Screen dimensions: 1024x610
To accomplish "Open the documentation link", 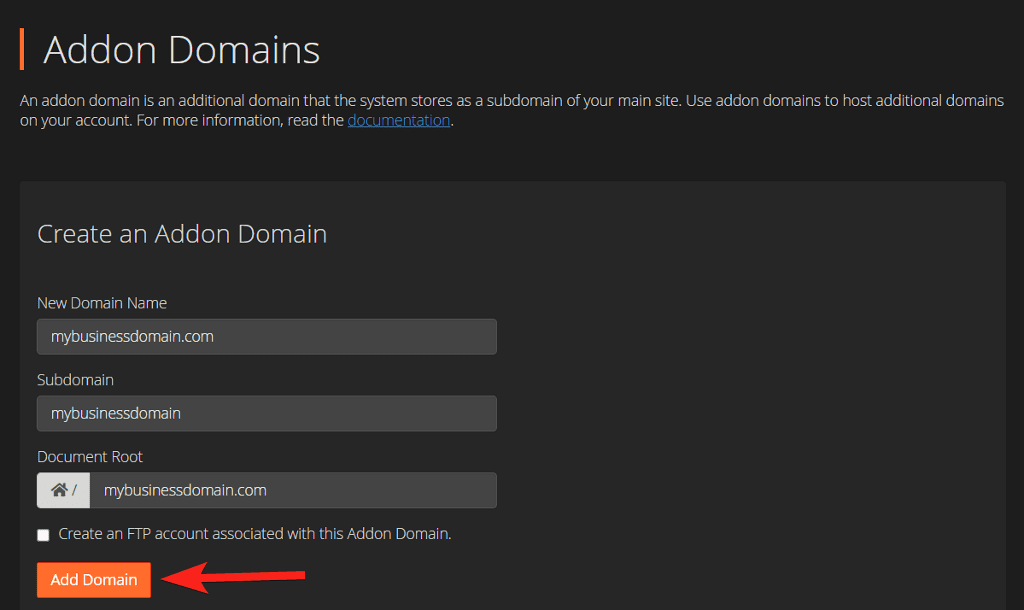I will tap(399, 120).
